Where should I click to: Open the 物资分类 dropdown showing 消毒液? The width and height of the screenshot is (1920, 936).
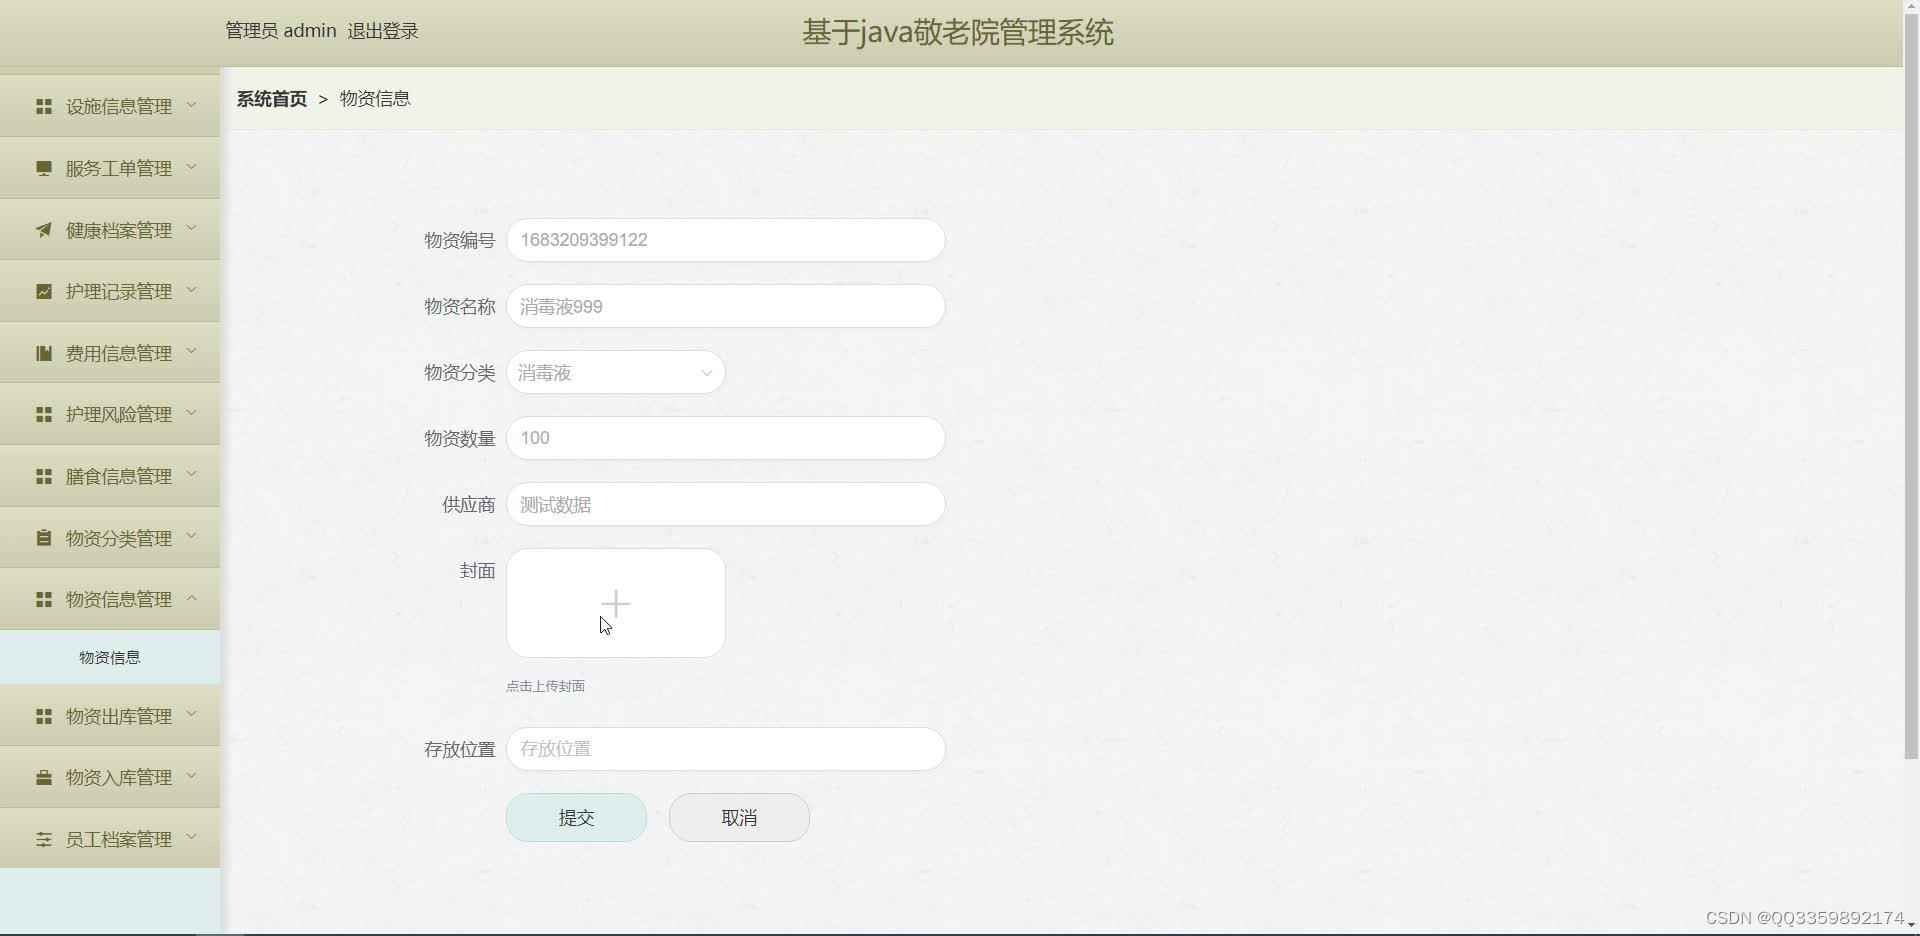[616, 372]
